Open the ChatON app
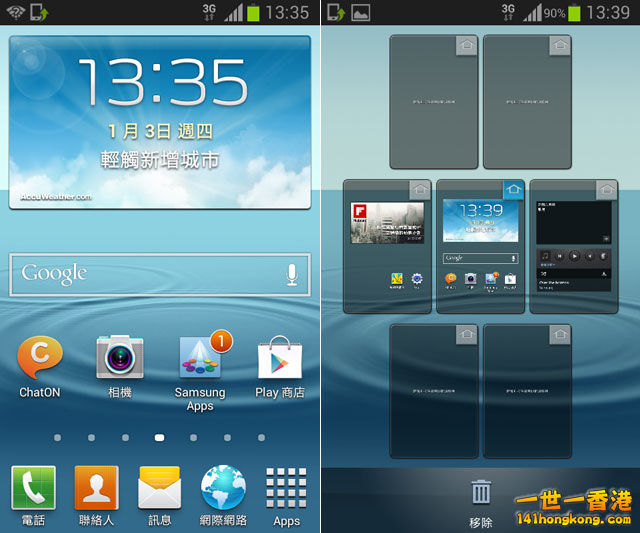Image resolution: width=640 pixels, height=533 pixels. [40, 360]
